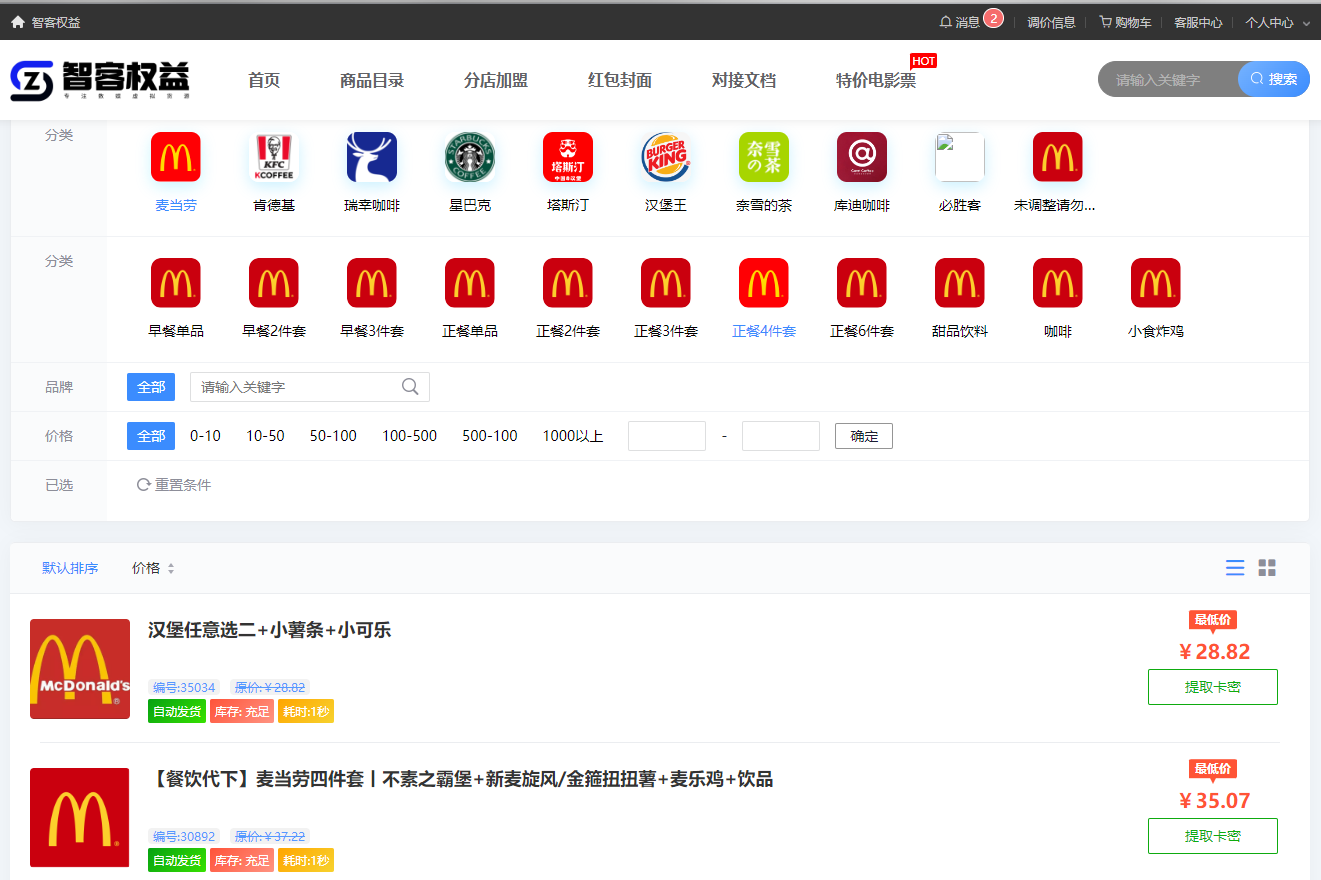1321x880 pixels.
Task: Click the 确定 price confirm button
Action: point(863,436)
